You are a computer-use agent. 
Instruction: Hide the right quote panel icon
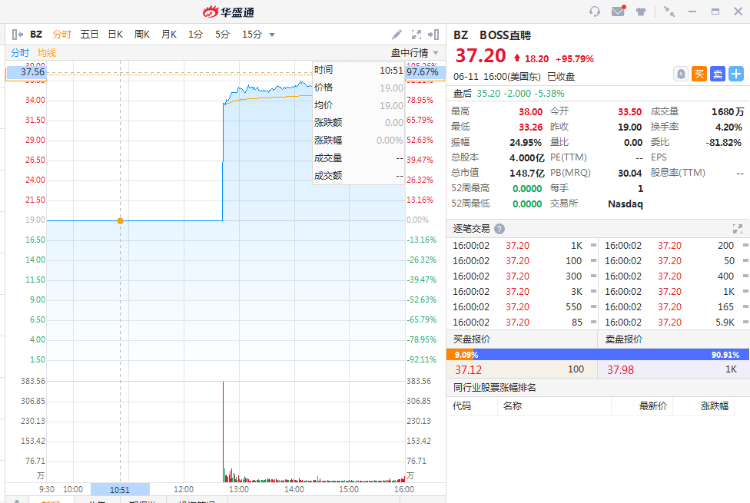point(434,34)
